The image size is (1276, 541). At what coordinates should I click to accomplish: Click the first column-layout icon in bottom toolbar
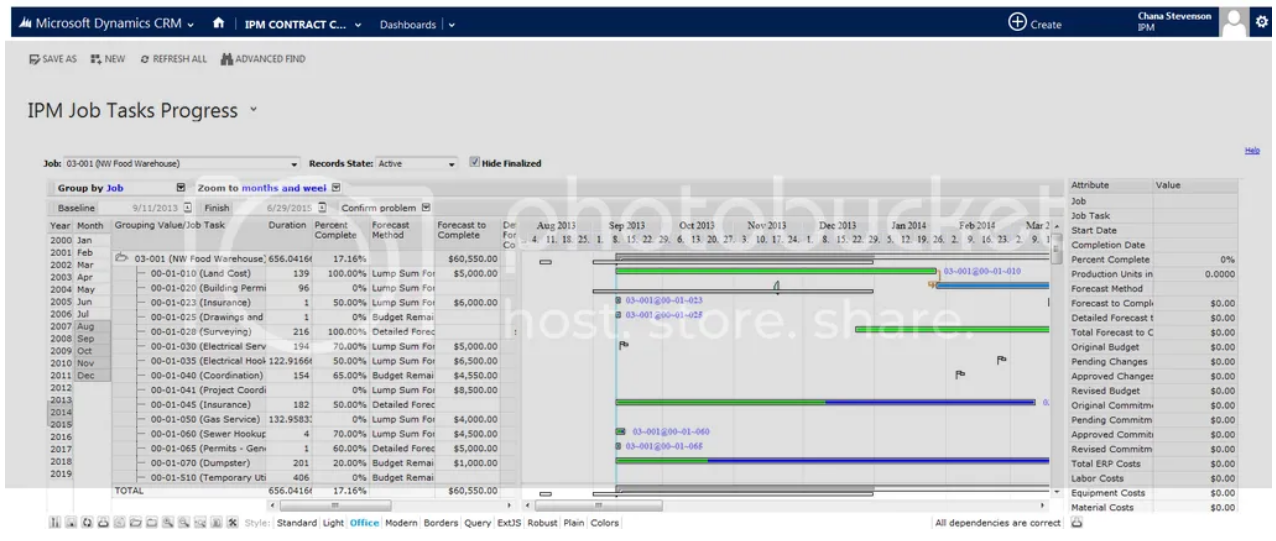(x=55, y=523)
